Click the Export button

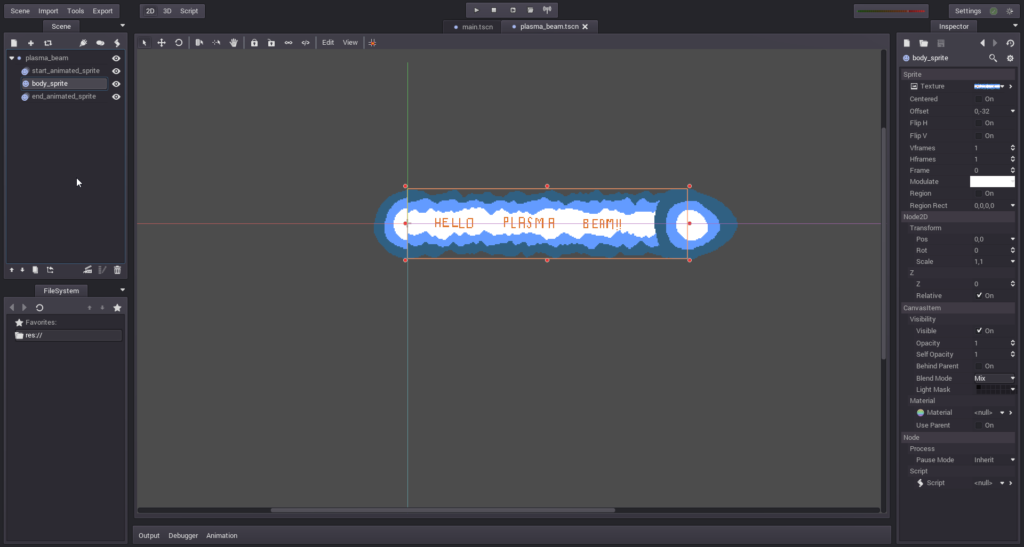coord(103,11)
